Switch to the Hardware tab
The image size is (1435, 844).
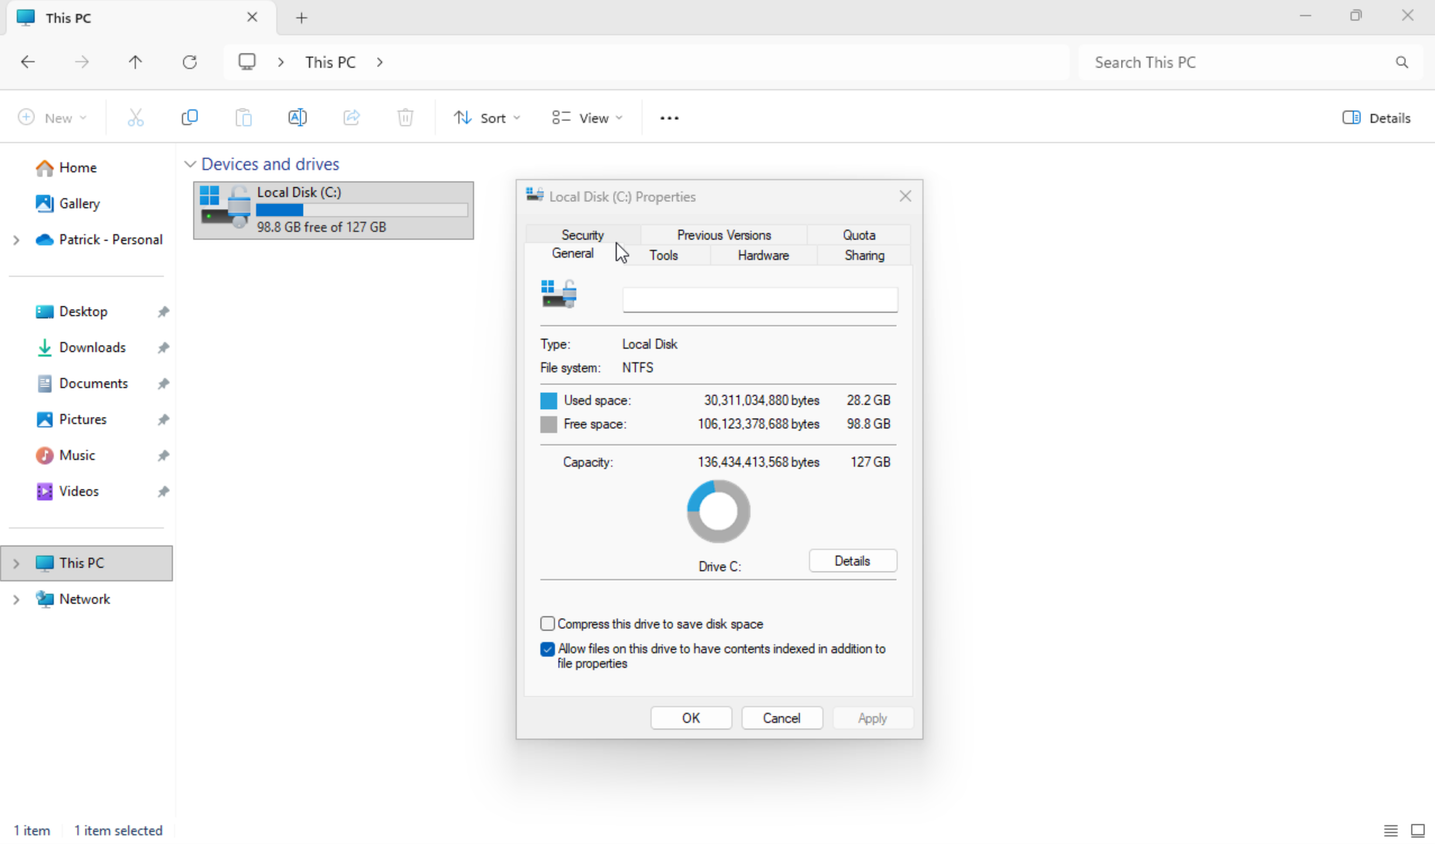click(763, 256)
